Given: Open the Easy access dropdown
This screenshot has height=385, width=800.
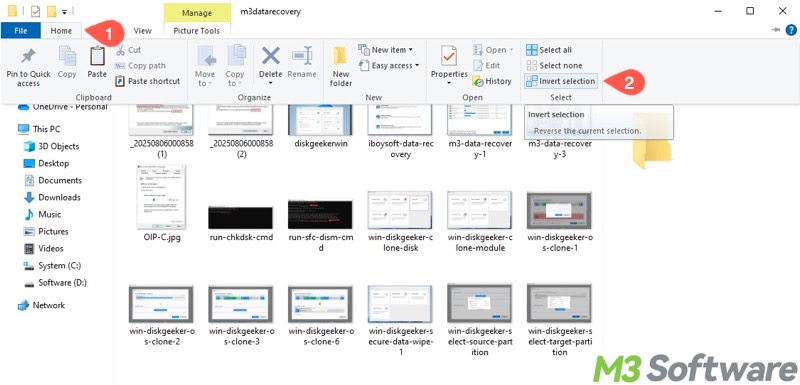Looking at the screenshot, I should (388, 65).
